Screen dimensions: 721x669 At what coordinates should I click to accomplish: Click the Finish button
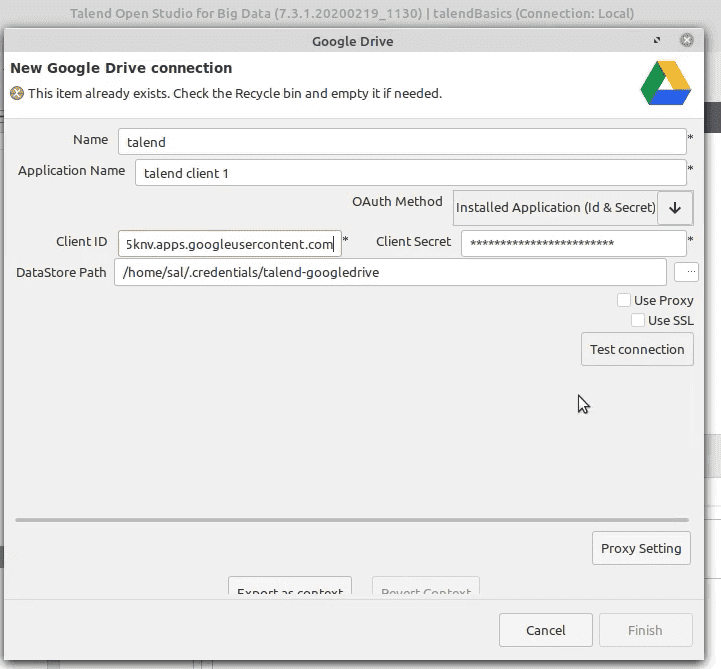[x=646, y=630]
